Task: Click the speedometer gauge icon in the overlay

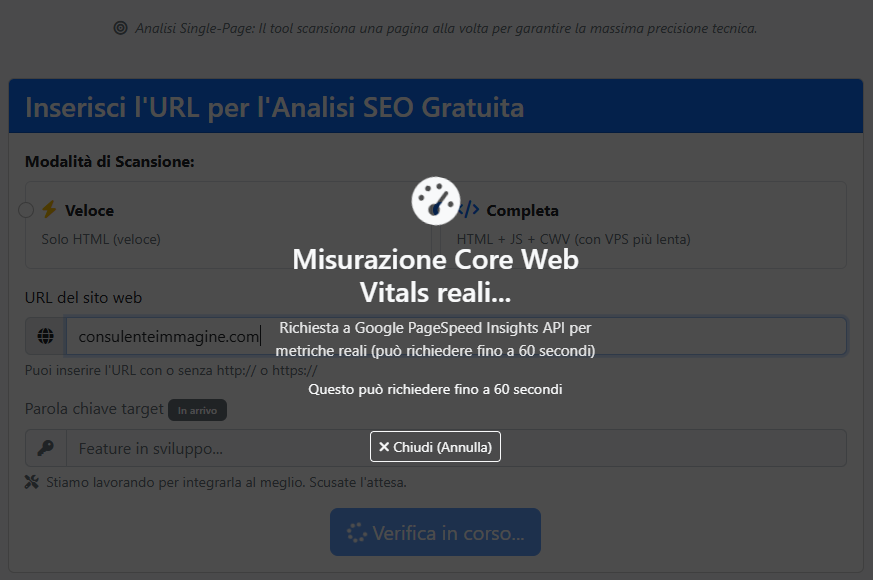Action: pyautogui.click(x=435, y=201)
